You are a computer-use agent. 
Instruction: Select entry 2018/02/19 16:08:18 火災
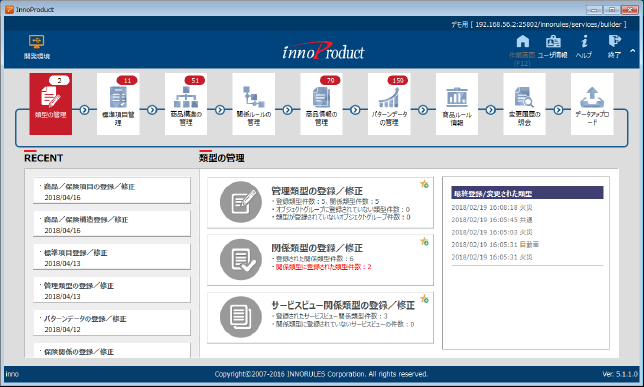coord(492,208)
